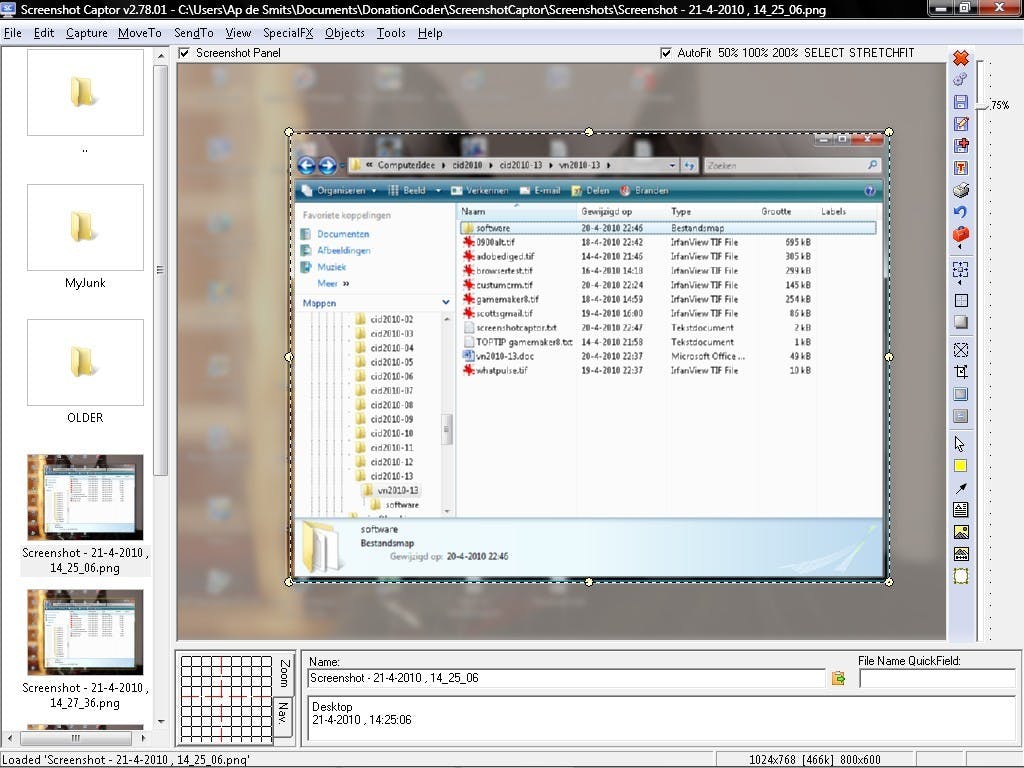
Task: Open the Objects menu
Action: (345, 33)
